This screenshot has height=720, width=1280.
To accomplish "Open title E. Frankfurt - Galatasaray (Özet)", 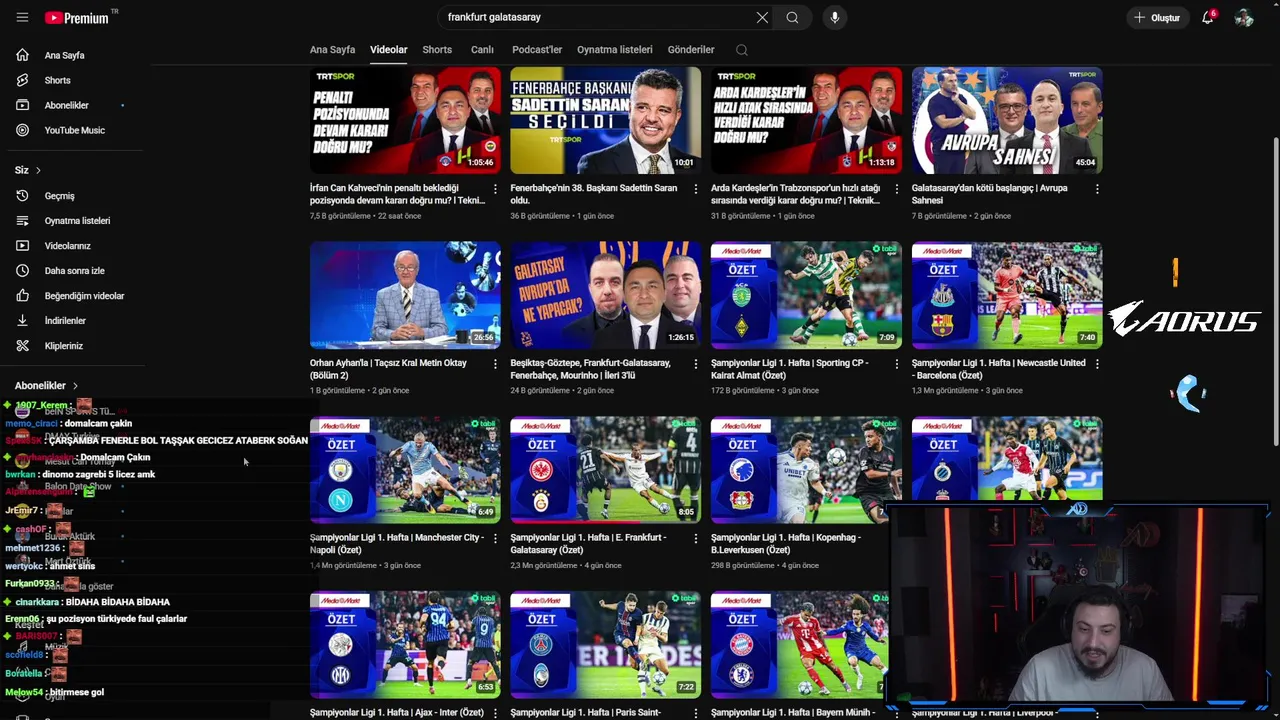I will [588, 544].
